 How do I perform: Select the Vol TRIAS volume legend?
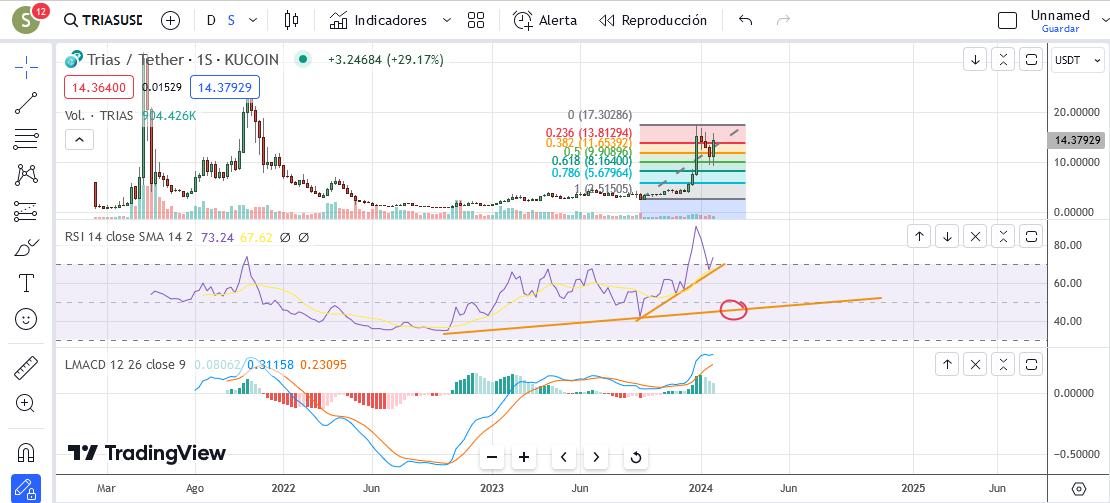click(98, 115)
